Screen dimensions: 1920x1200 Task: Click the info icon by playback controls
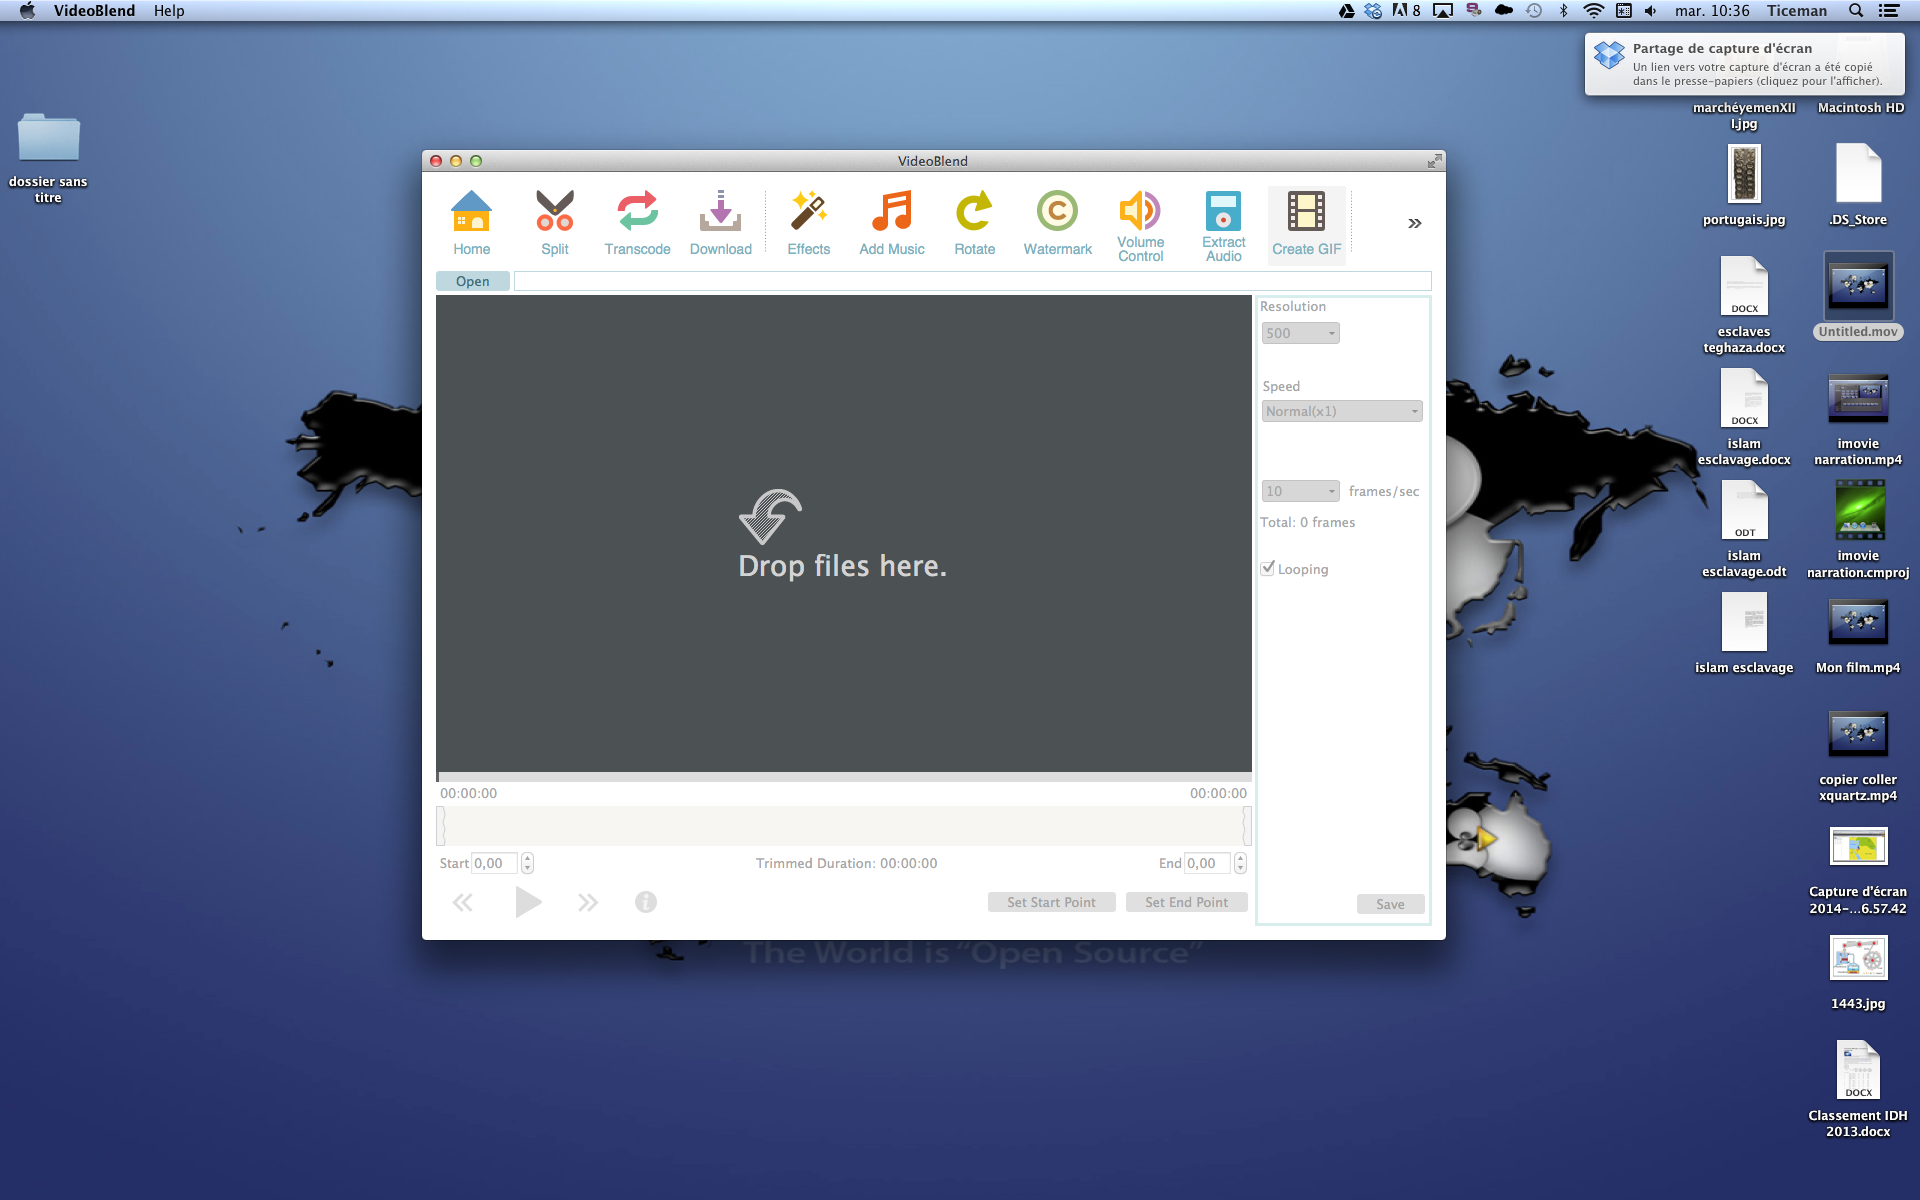[646, 902]
